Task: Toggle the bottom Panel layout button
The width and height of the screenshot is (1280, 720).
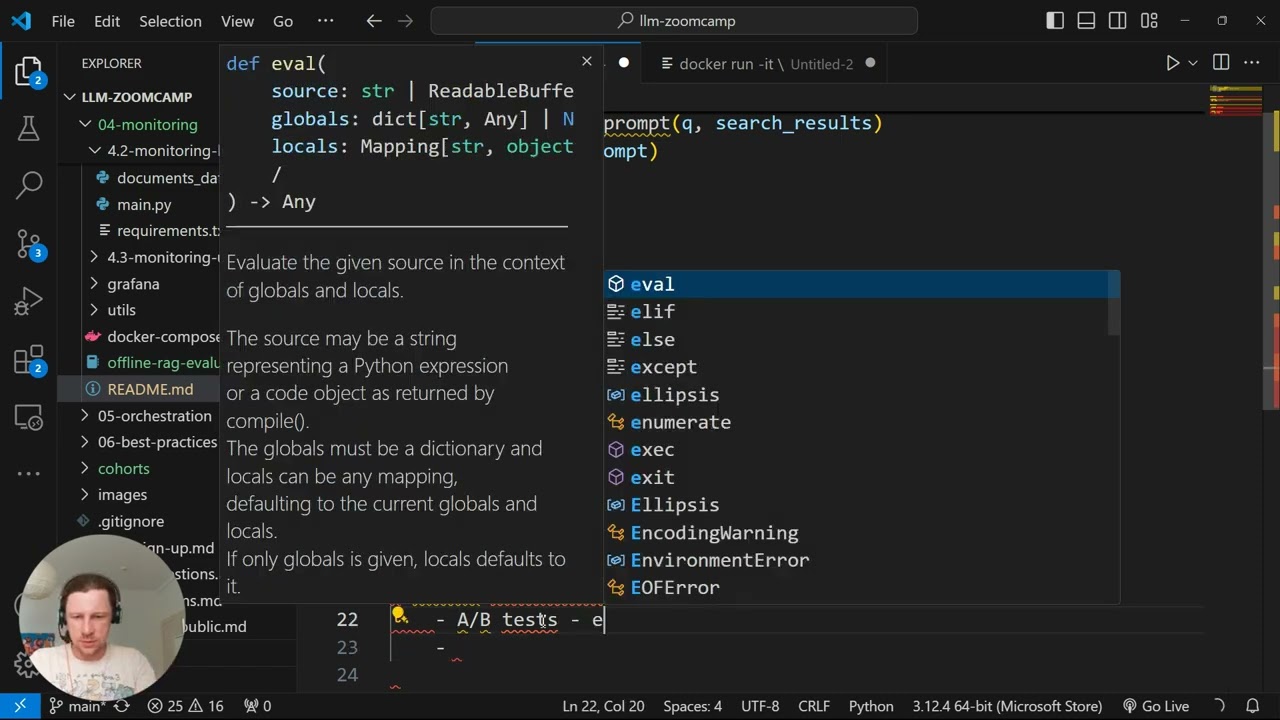Action: [x=1087, y=21]
